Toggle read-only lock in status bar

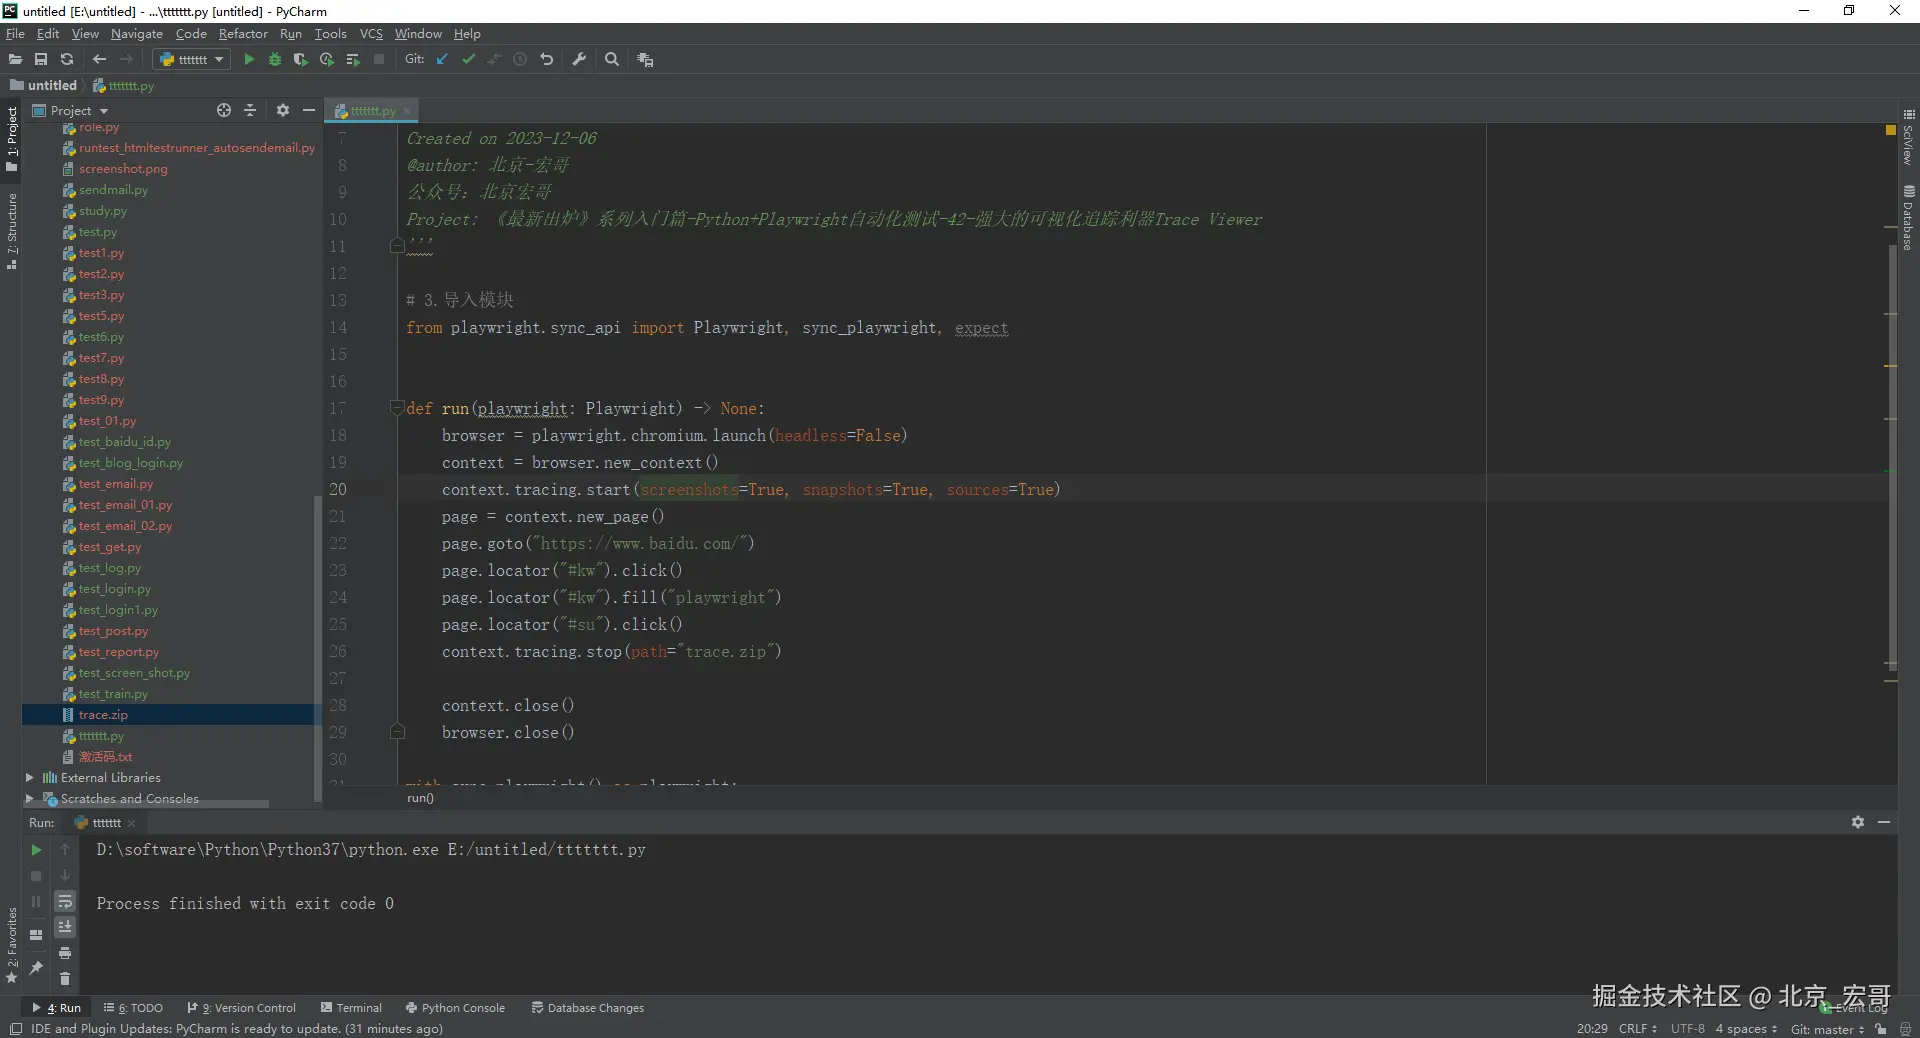click(x=1881, y=1029)
